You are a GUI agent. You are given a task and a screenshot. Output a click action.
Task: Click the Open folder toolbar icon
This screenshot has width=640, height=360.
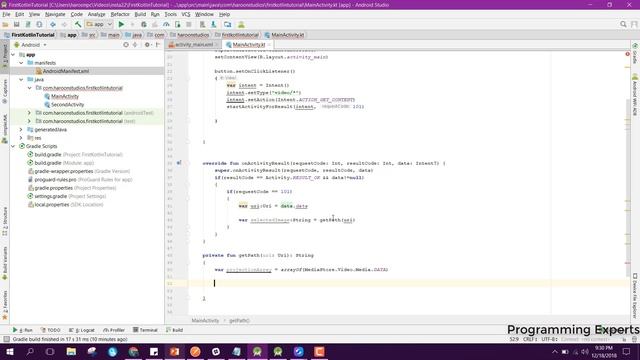(x=5, y=24)
